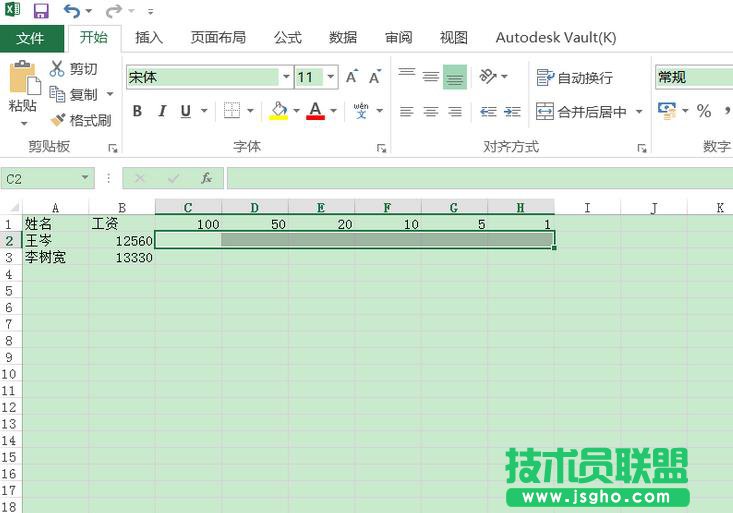This screenshot has width=733, height=513.
Task: Open the 常规 number format combo box
Action: 694,77
